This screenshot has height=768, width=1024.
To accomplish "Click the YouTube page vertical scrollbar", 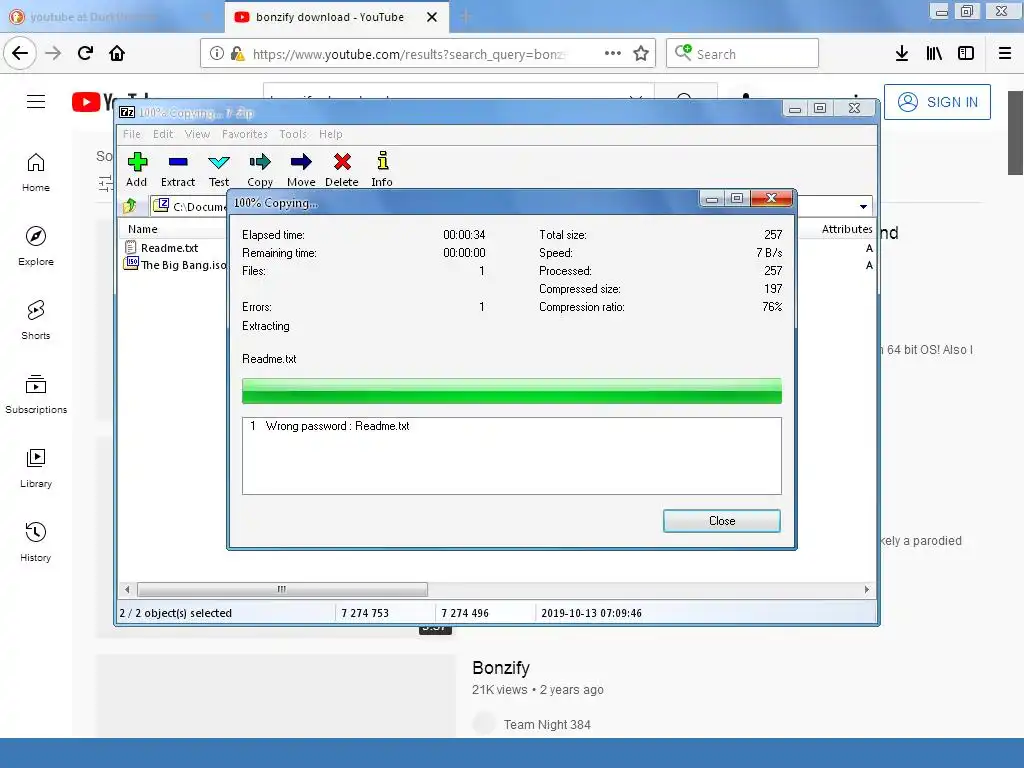I will (x=1015, y=133).
